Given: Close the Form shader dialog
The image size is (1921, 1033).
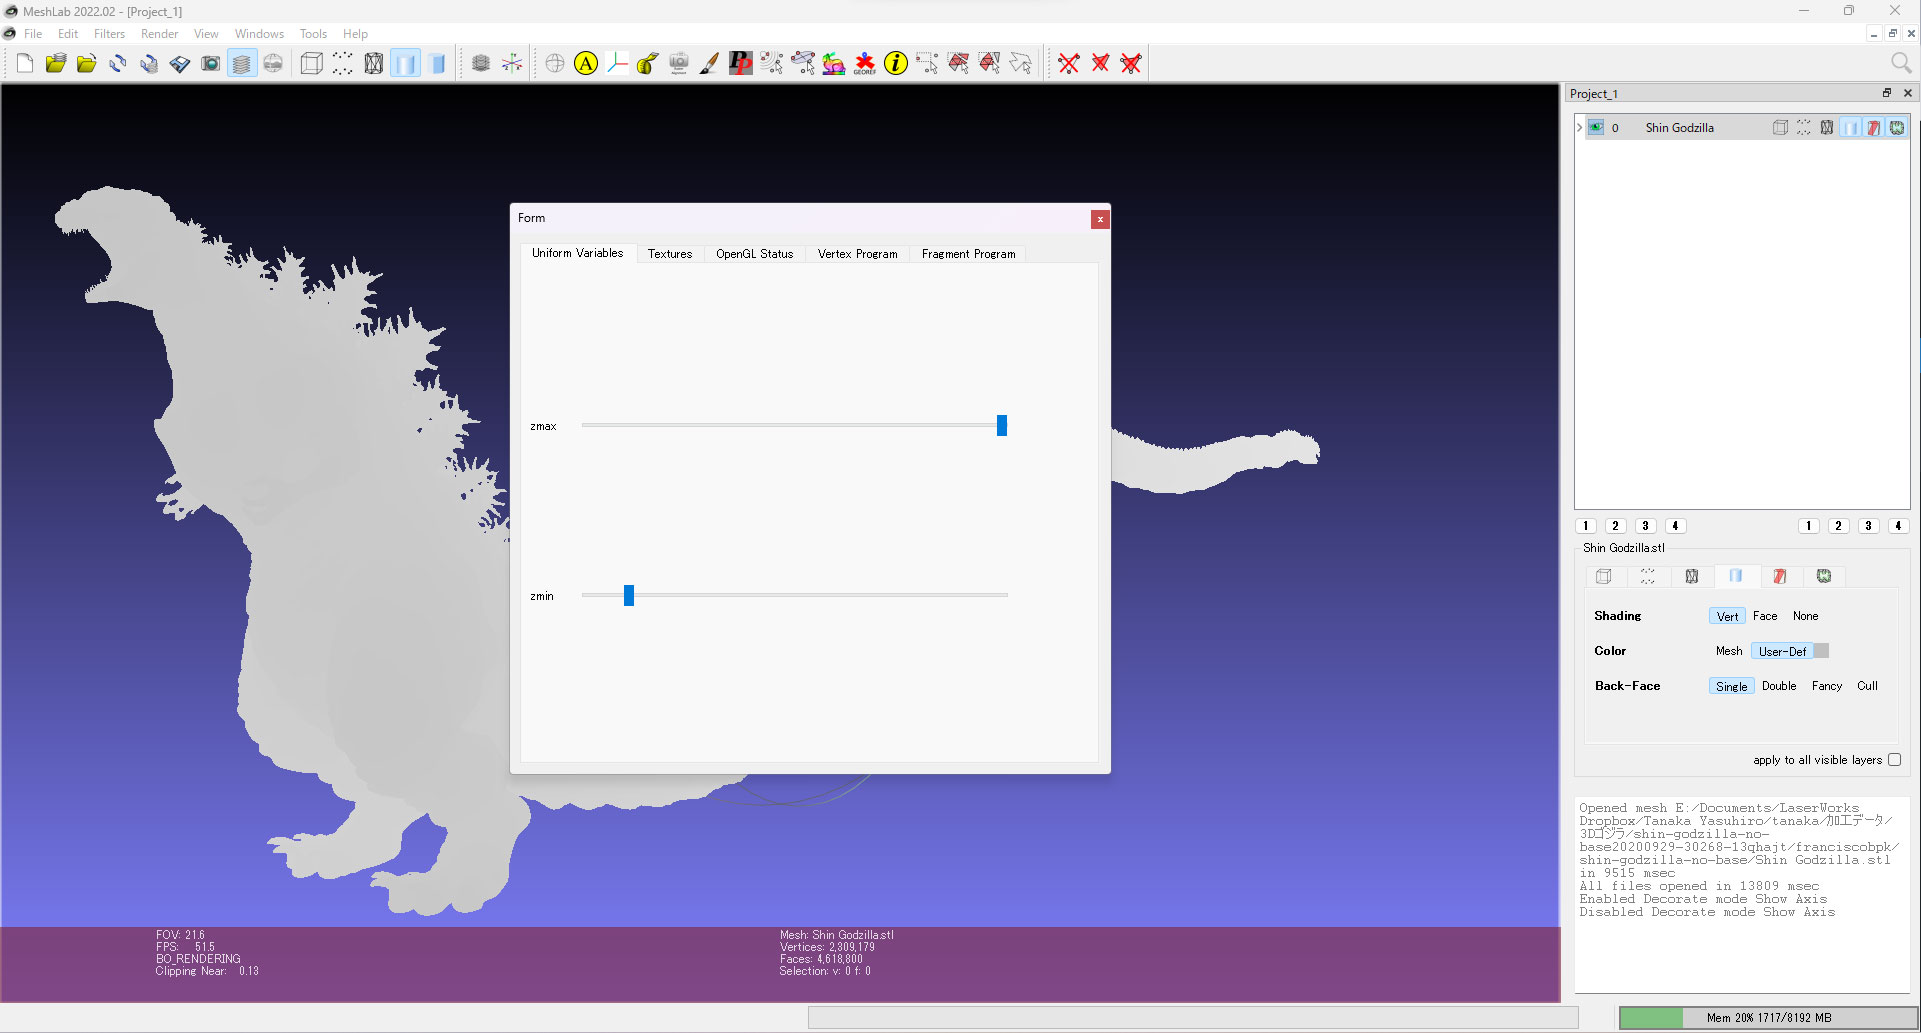Looking at the screenshot, I should click(1100, 219).
